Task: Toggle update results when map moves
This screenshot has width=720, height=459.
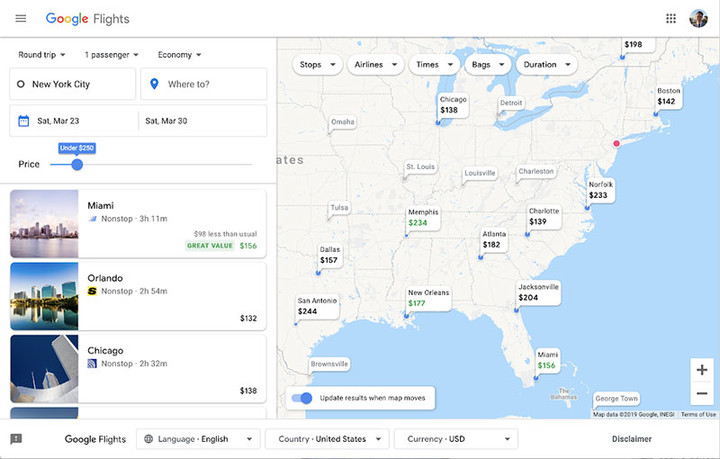Action: pyautogui.click(x=302, y=398)
